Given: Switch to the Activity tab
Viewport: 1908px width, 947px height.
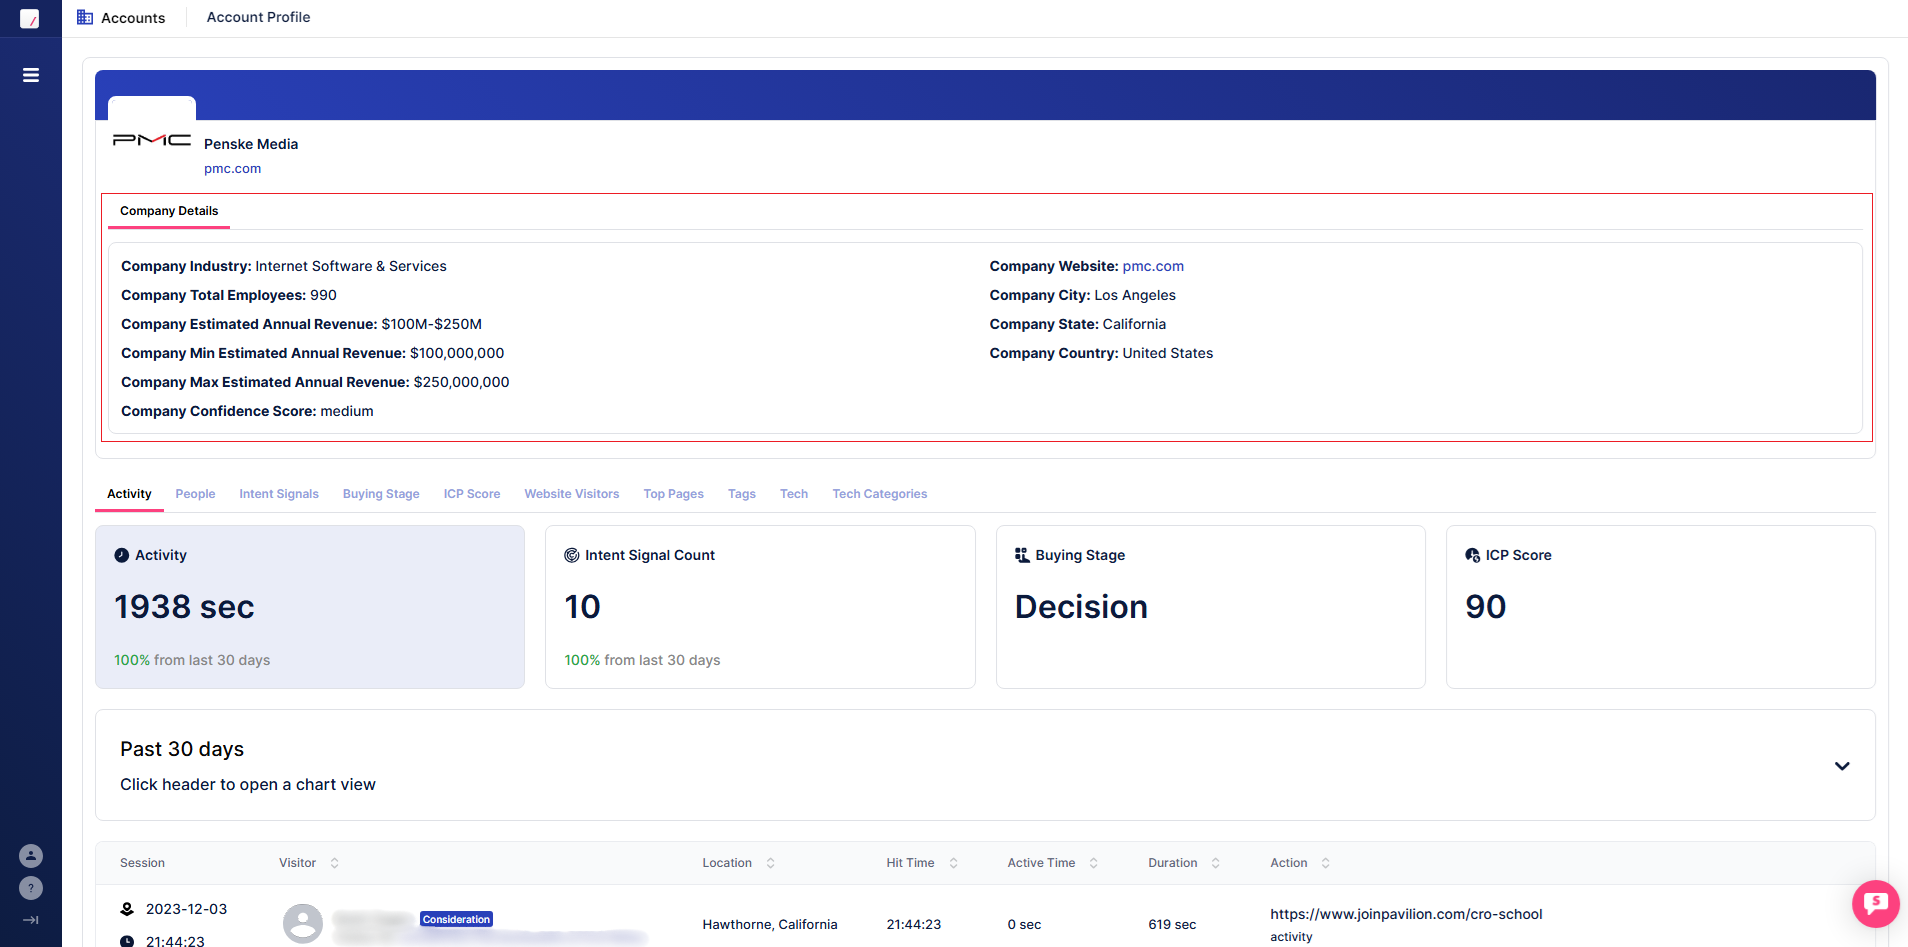Looking at the screenshot, I should pos(129,494).
